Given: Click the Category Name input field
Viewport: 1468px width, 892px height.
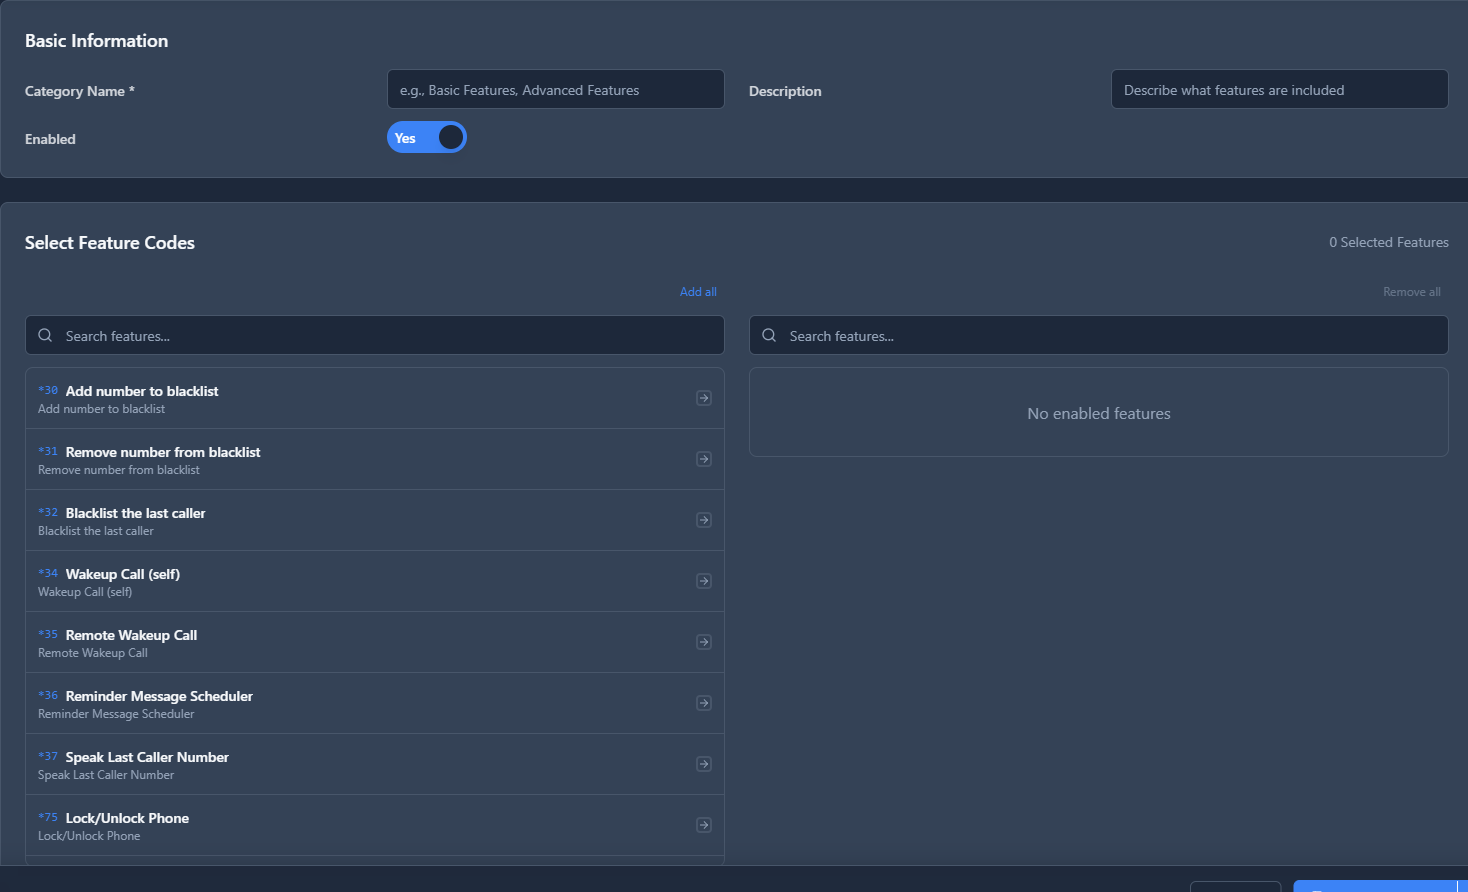Looking at the screenshot, I should coord(555,89).
